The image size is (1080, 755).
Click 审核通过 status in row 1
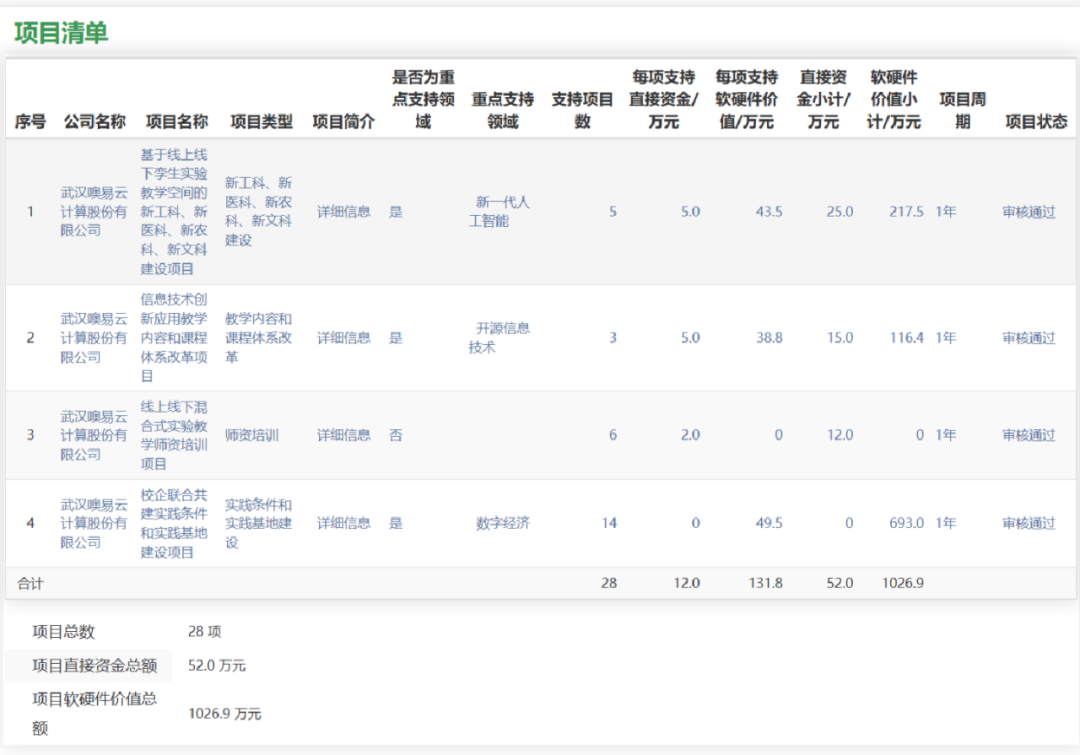click(1029, 212)
